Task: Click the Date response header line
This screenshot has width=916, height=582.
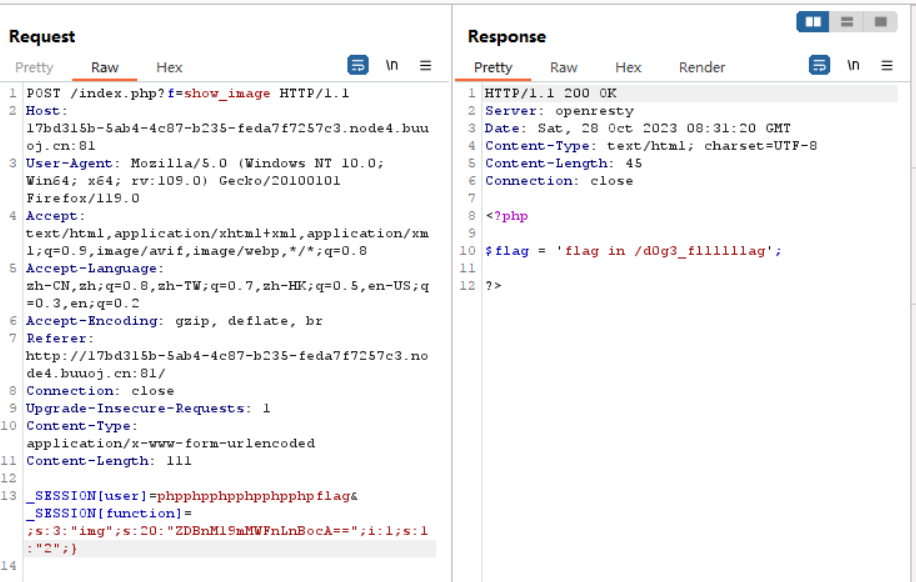Action: [637, 129]
